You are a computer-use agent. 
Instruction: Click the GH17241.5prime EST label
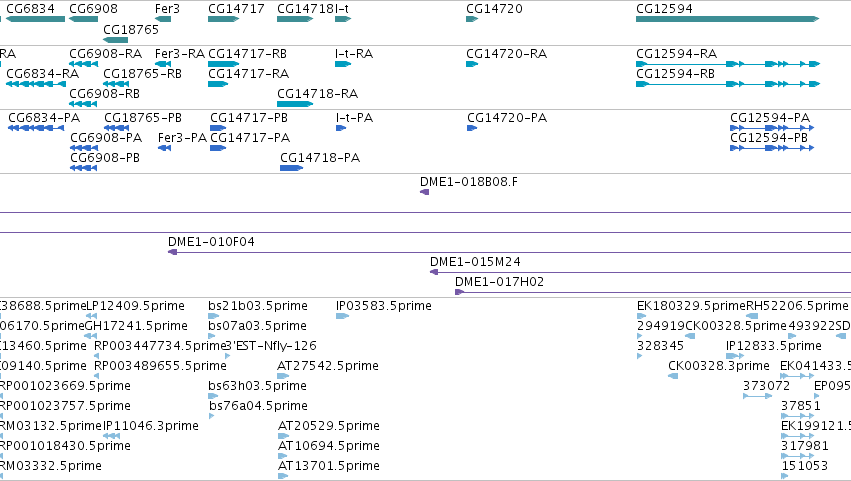[x=136, y=326]
